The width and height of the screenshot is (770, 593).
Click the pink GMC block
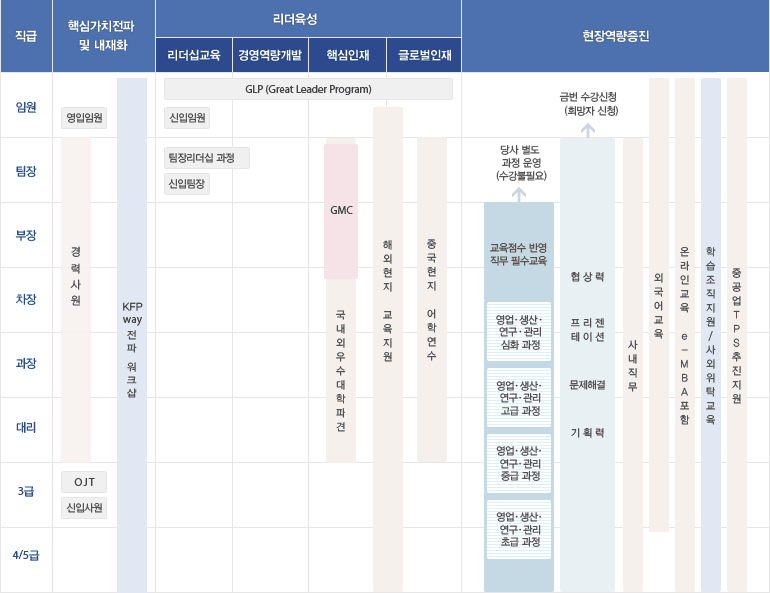341,211
